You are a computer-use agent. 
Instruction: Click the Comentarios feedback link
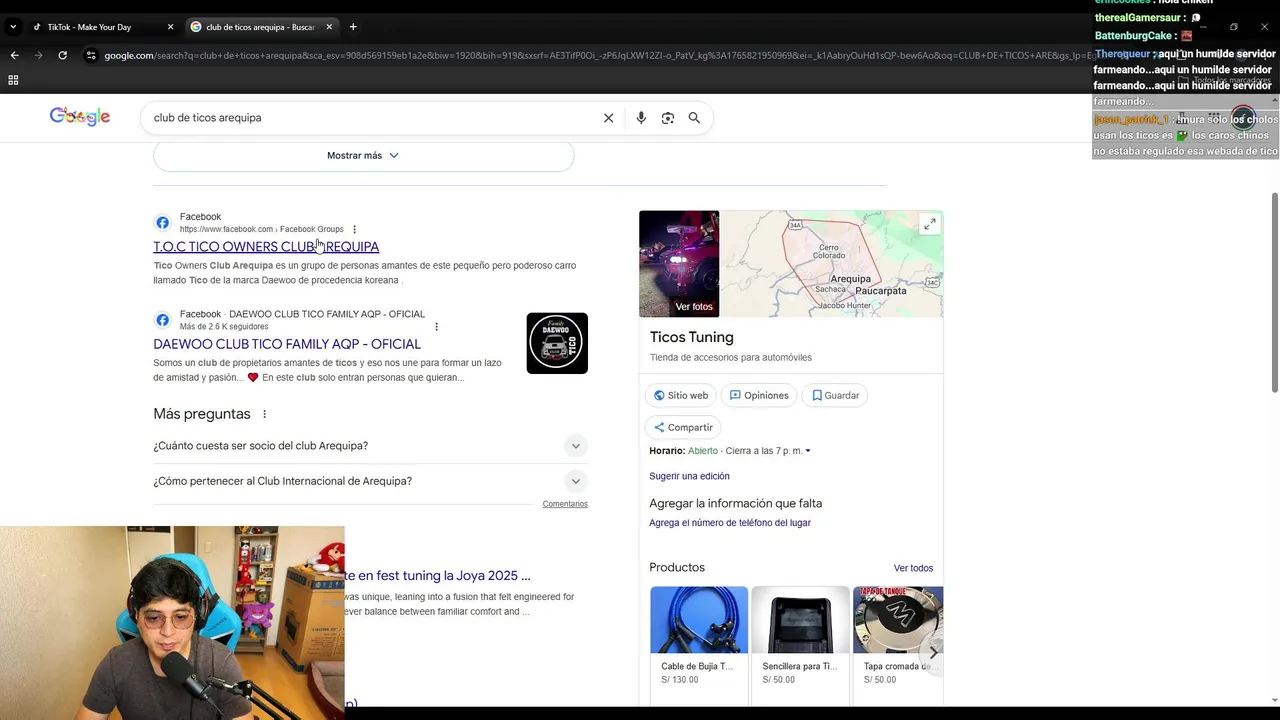(565, 504)
